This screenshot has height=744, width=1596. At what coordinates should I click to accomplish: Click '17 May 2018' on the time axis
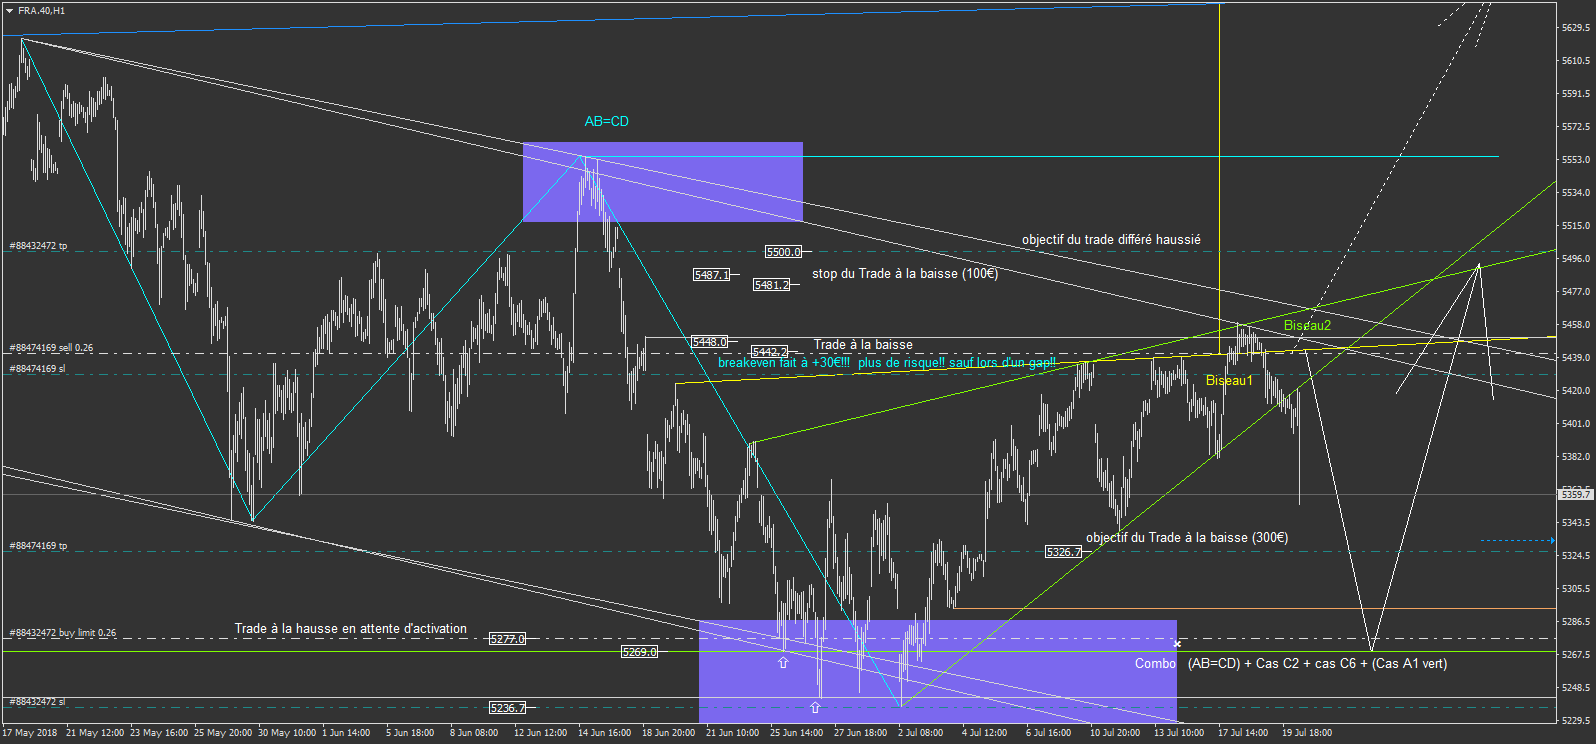(30, 733)
